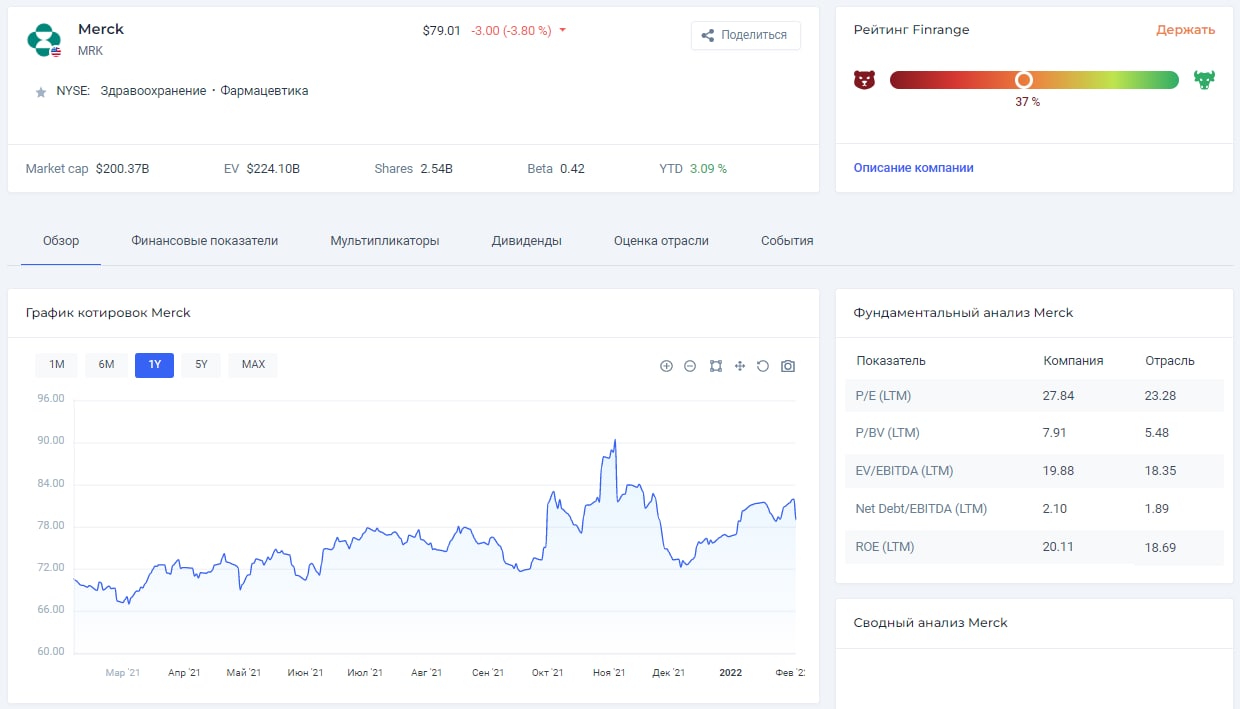Go to the Мультипликаторы tab
1240x709 pixels.
click(385, 241)
